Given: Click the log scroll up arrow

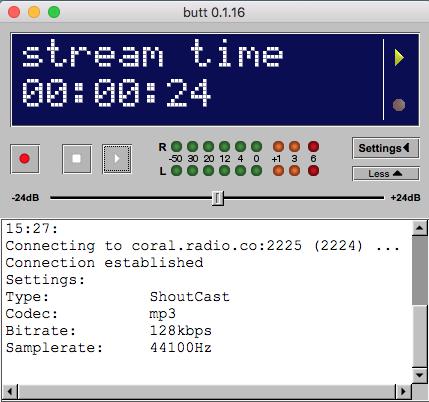Looking at the screenshot, I should coord(420,228).
